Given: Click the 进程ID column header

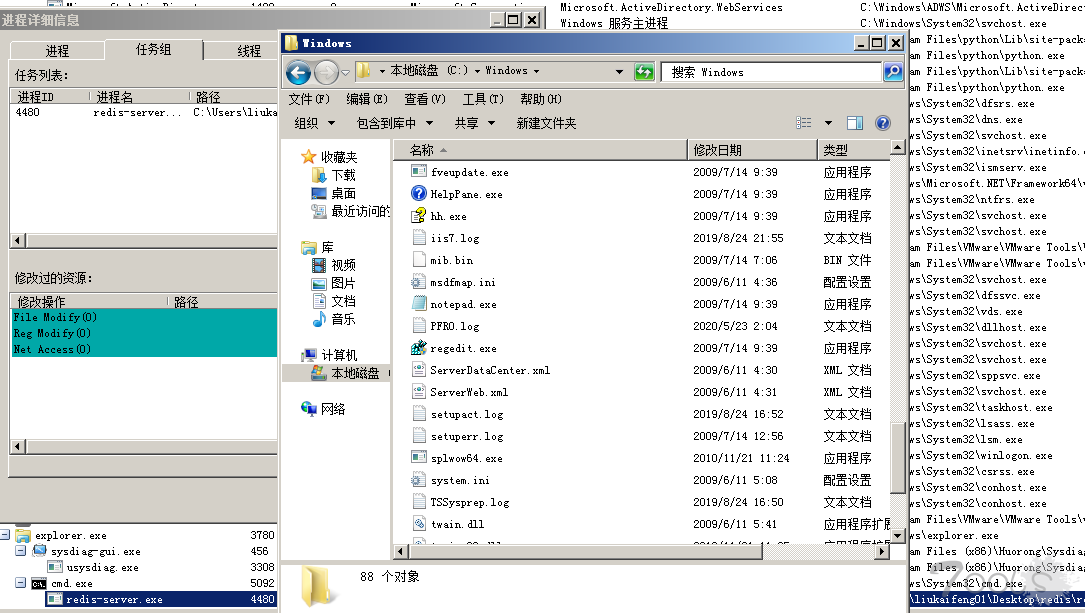Looking at the screenshot, I should tap(50, 97).
